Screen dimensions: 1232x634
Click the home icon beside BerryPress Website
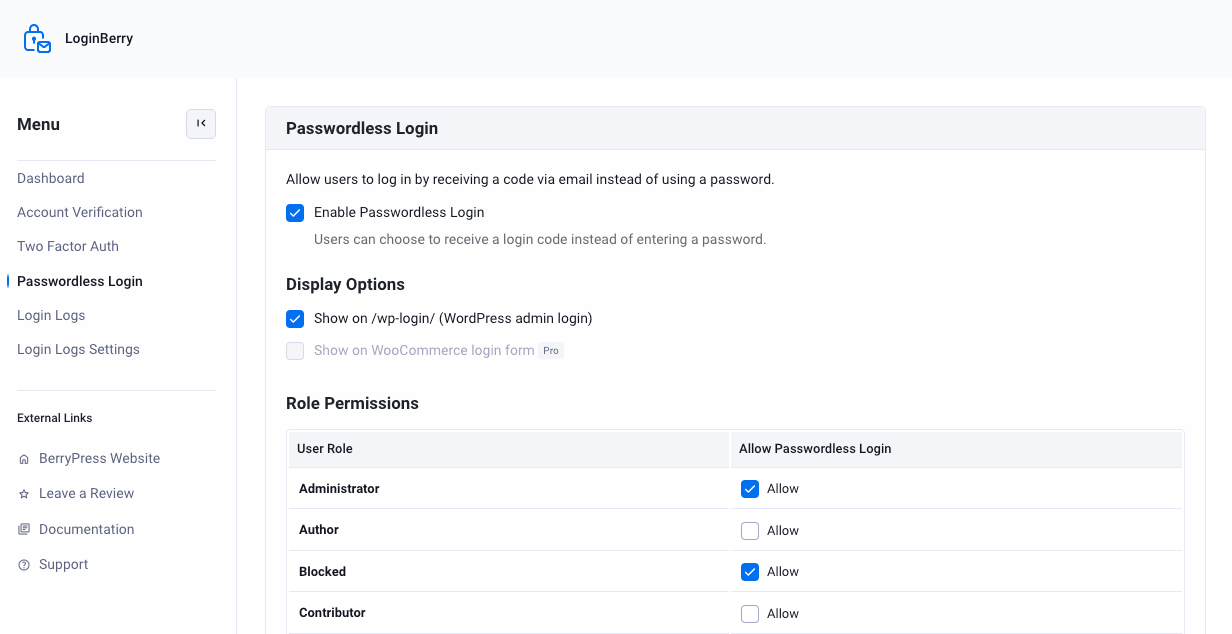coord(24,459)
